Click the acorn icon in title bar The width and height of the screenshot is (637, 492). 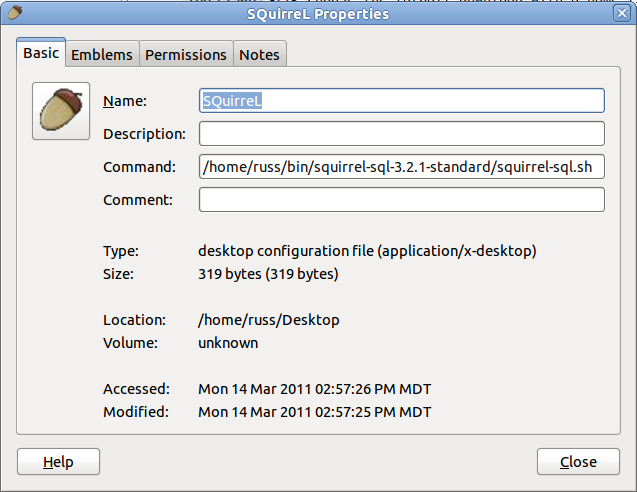point(15,13)
